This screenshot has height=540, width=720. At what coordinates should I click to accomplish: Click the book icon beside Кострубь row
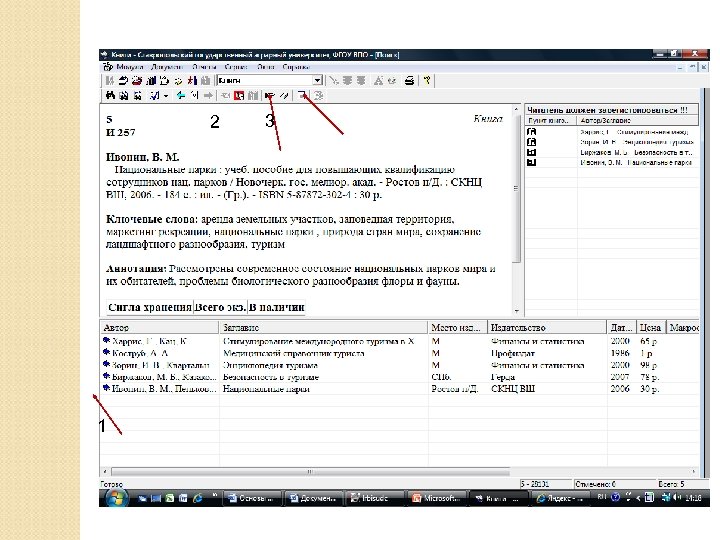tap(107, 352)
